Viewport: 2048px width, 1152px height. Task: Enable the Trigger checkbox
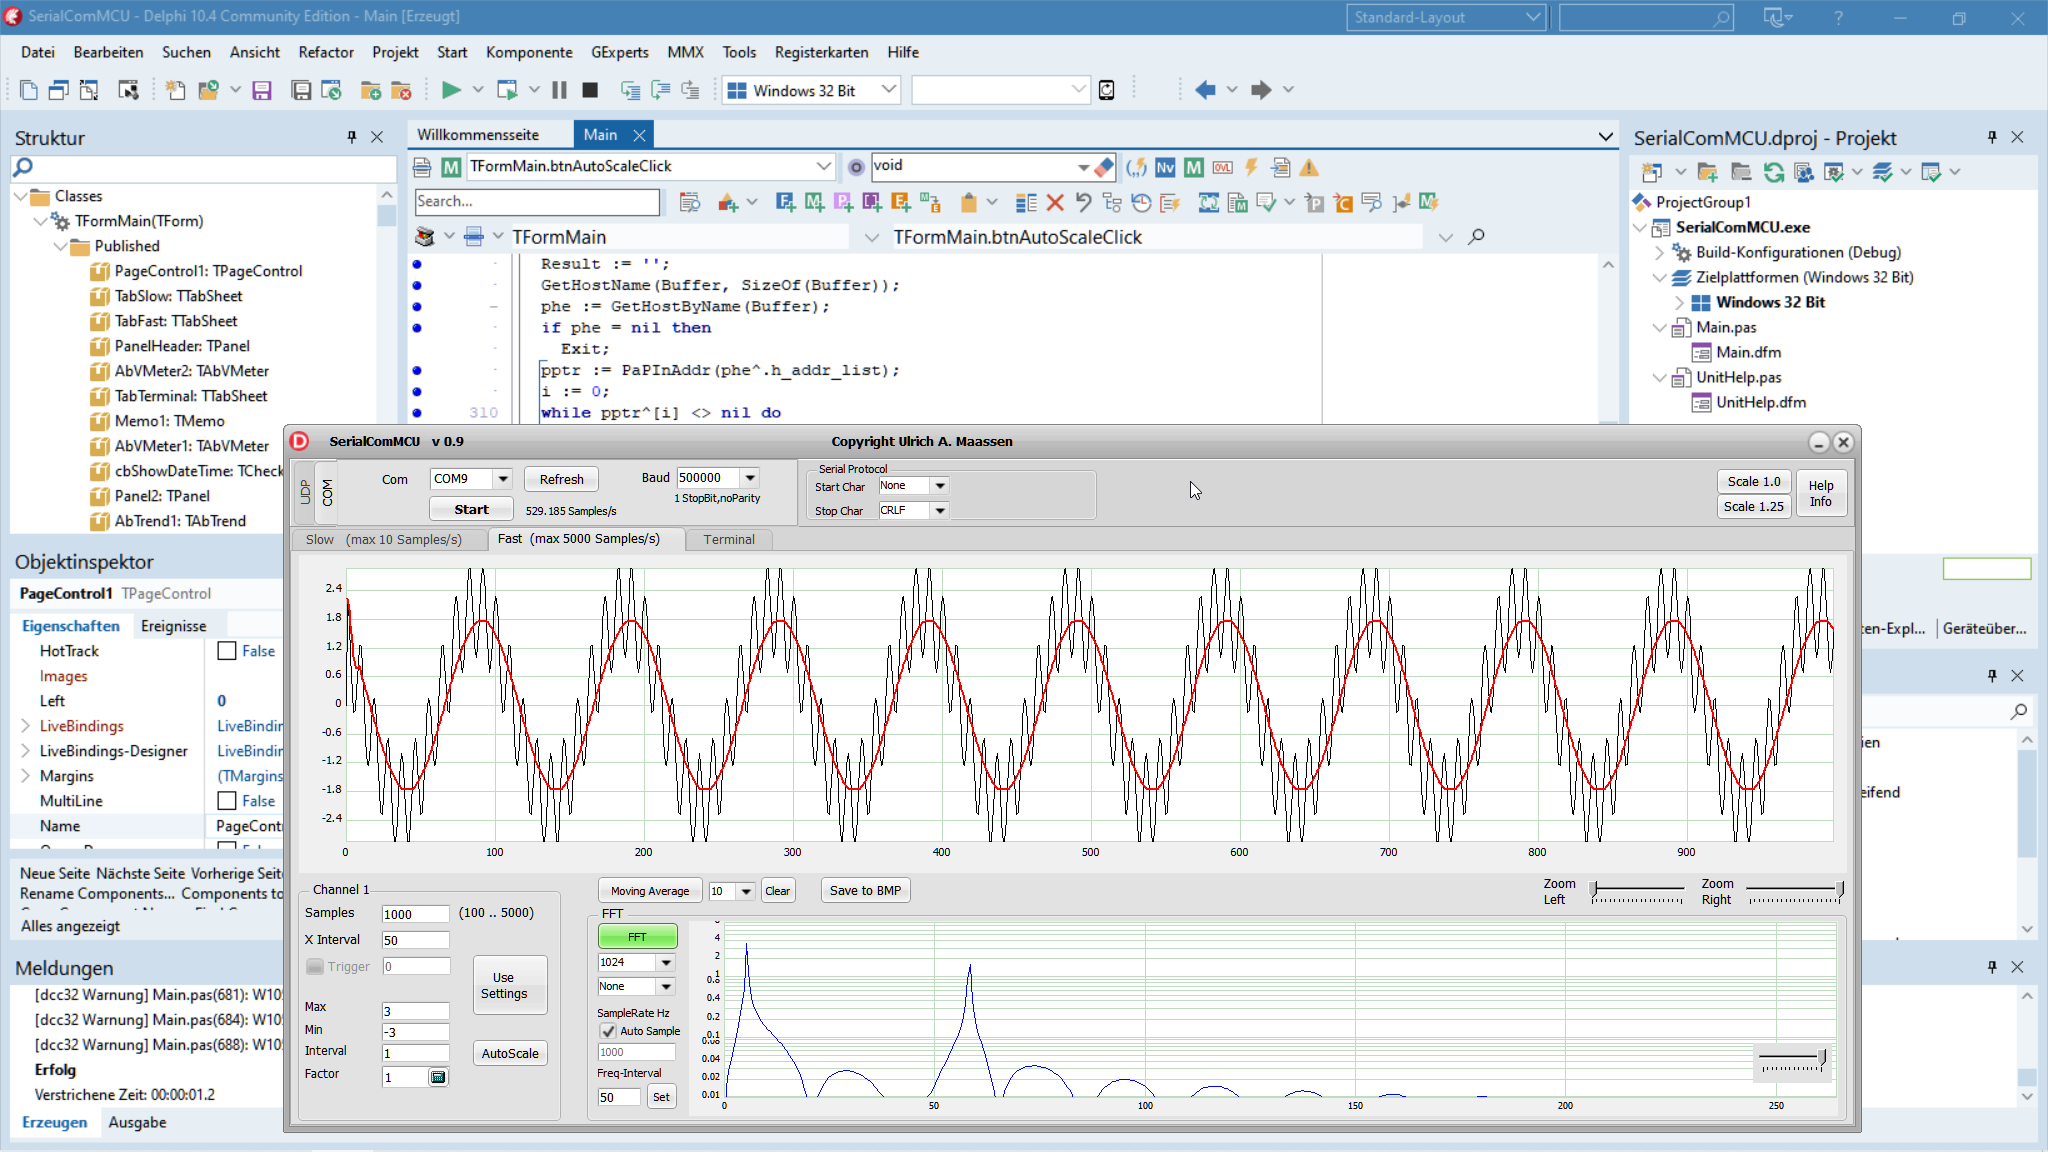pos(315,967)
